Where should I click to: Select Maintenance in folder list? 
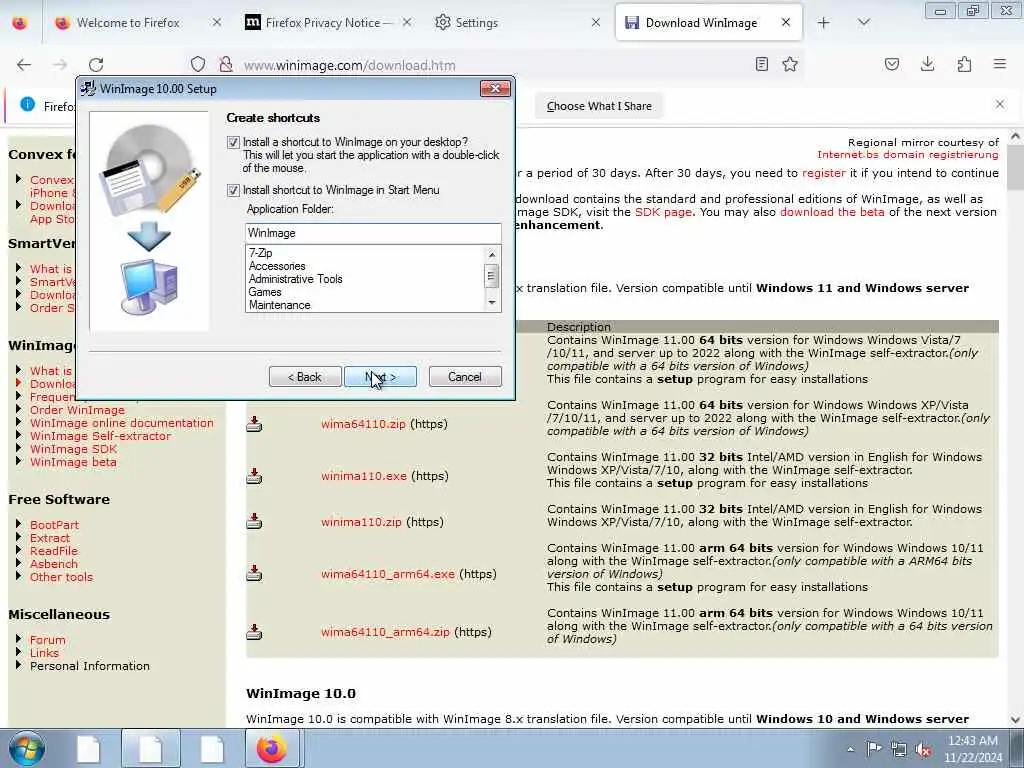tap(280, 305)
